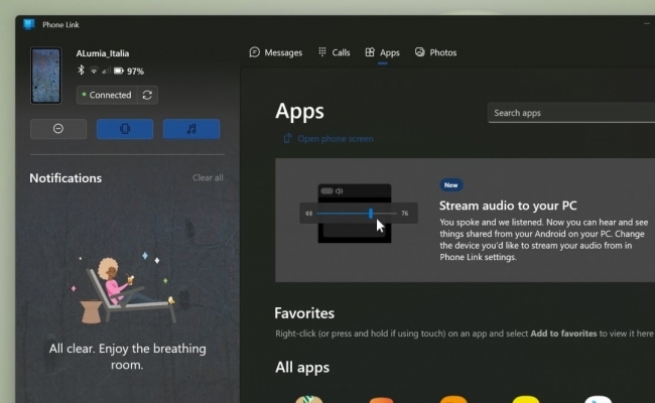655x403 pixels.
Task: Open the Photos tab
Action: [x=436, y=53]
